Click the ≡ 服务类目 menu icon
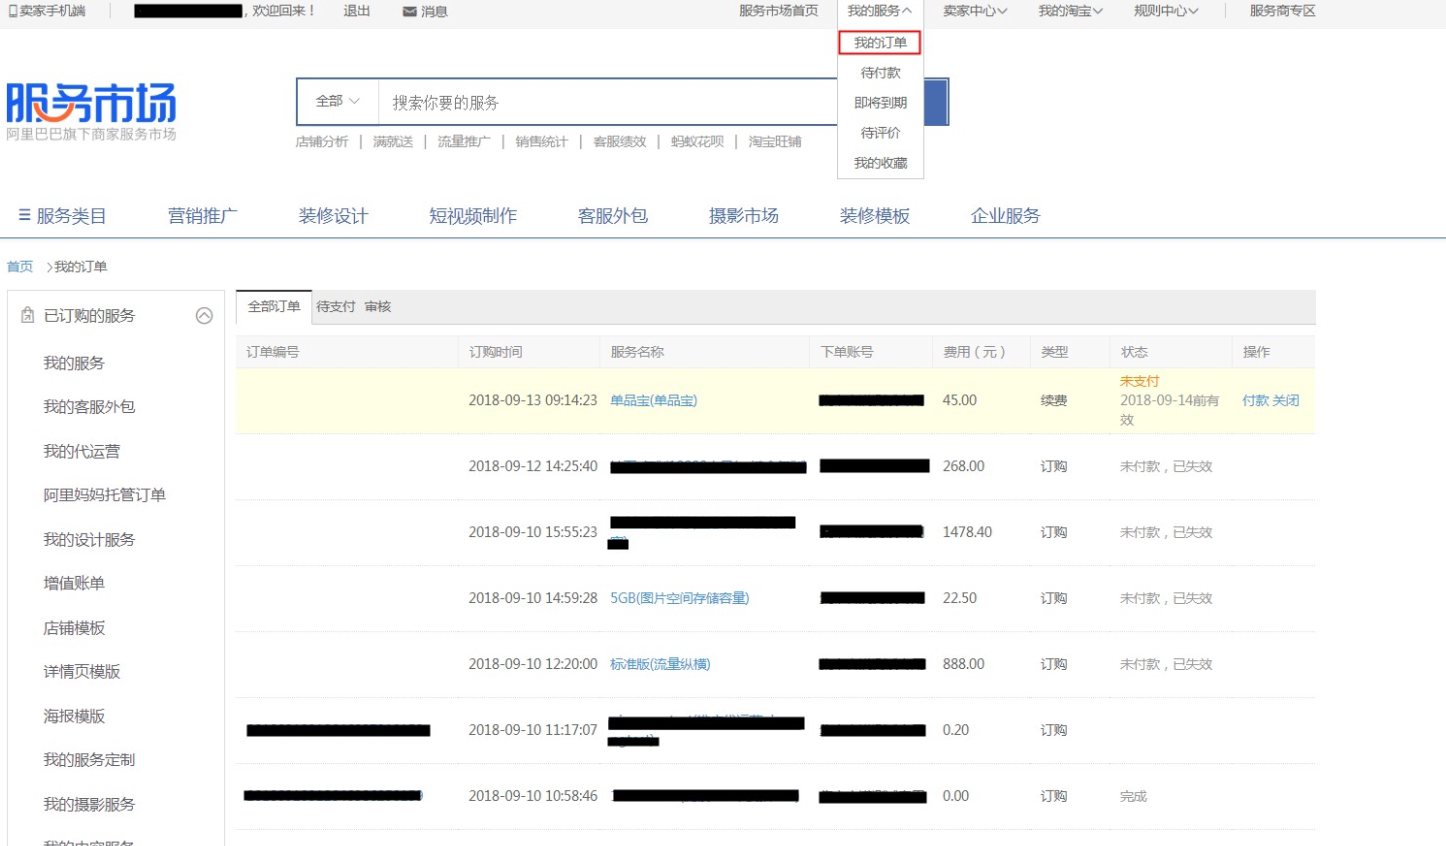1446x846 pixels. click(24, 215)
